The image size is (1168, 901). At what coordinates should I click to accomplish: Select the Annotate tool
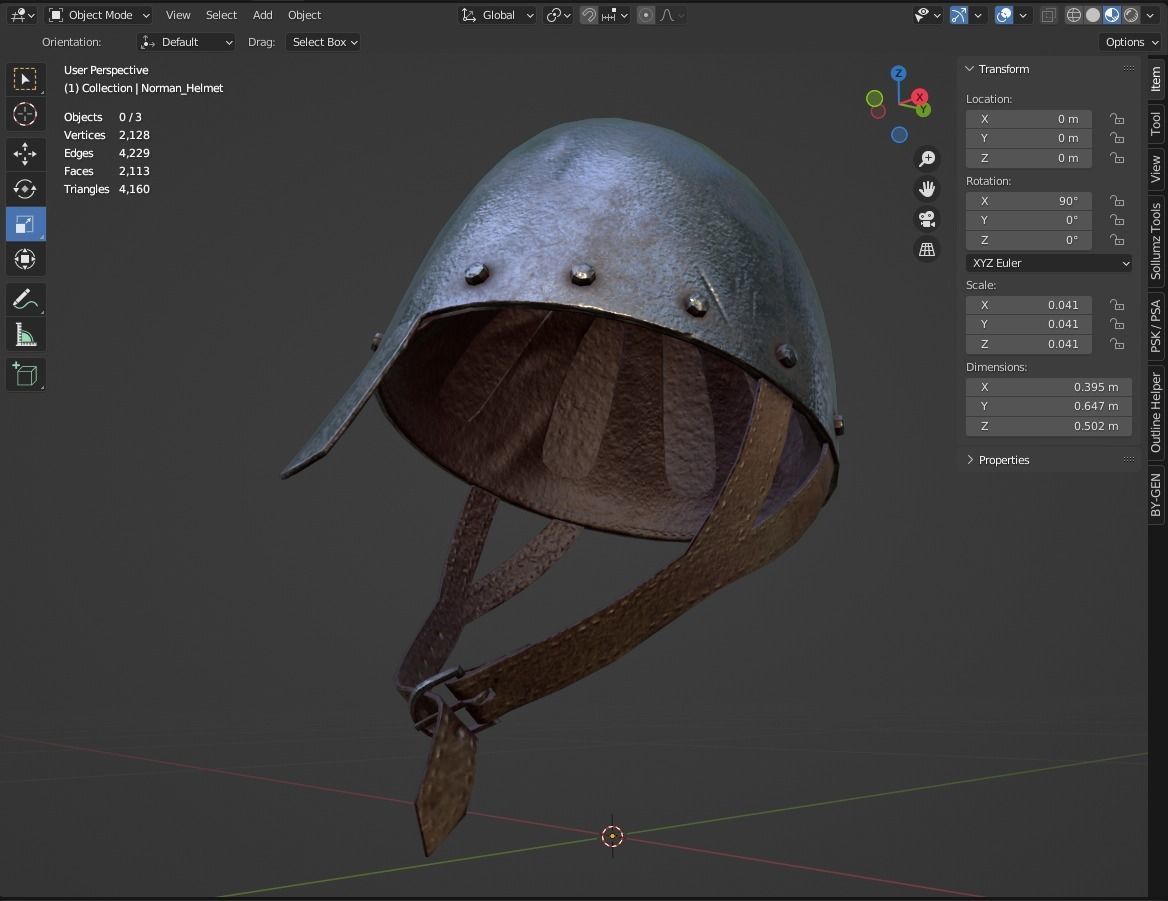pos(25,299)
